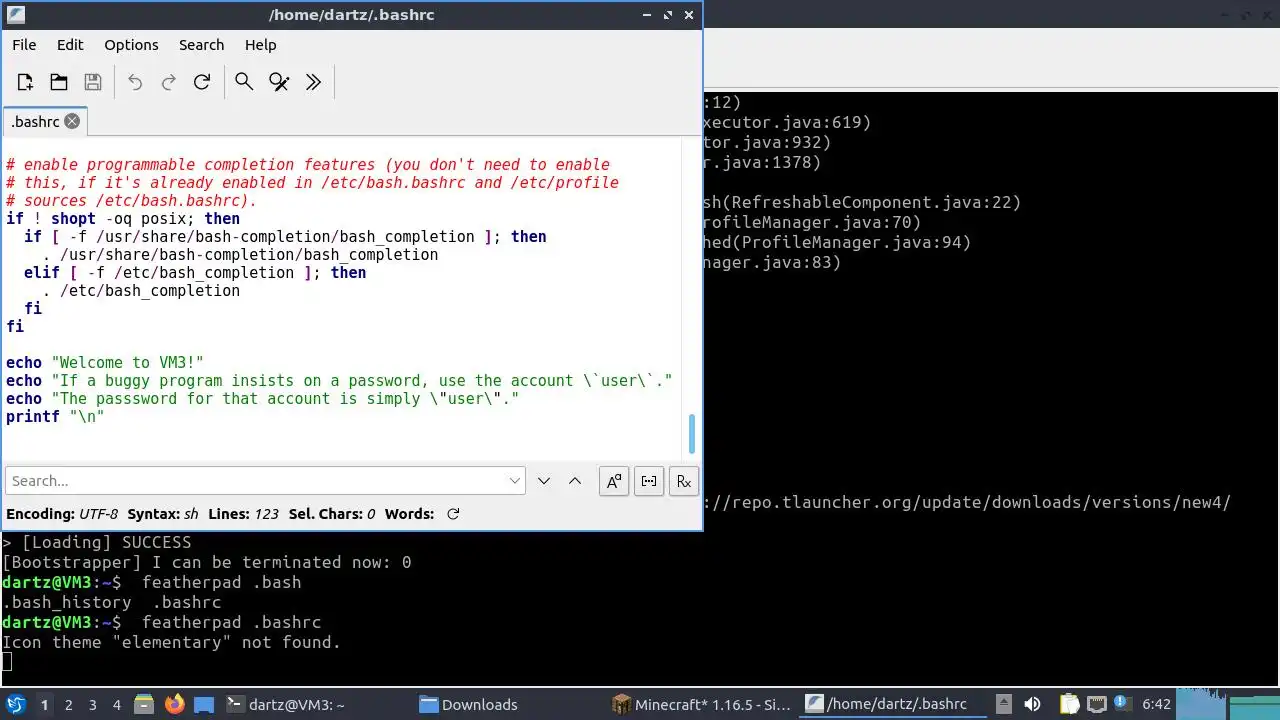Screen dimensions: 1280x720
Task: Click the 6:42 clock on taskbar
Action: (1156, 705)
